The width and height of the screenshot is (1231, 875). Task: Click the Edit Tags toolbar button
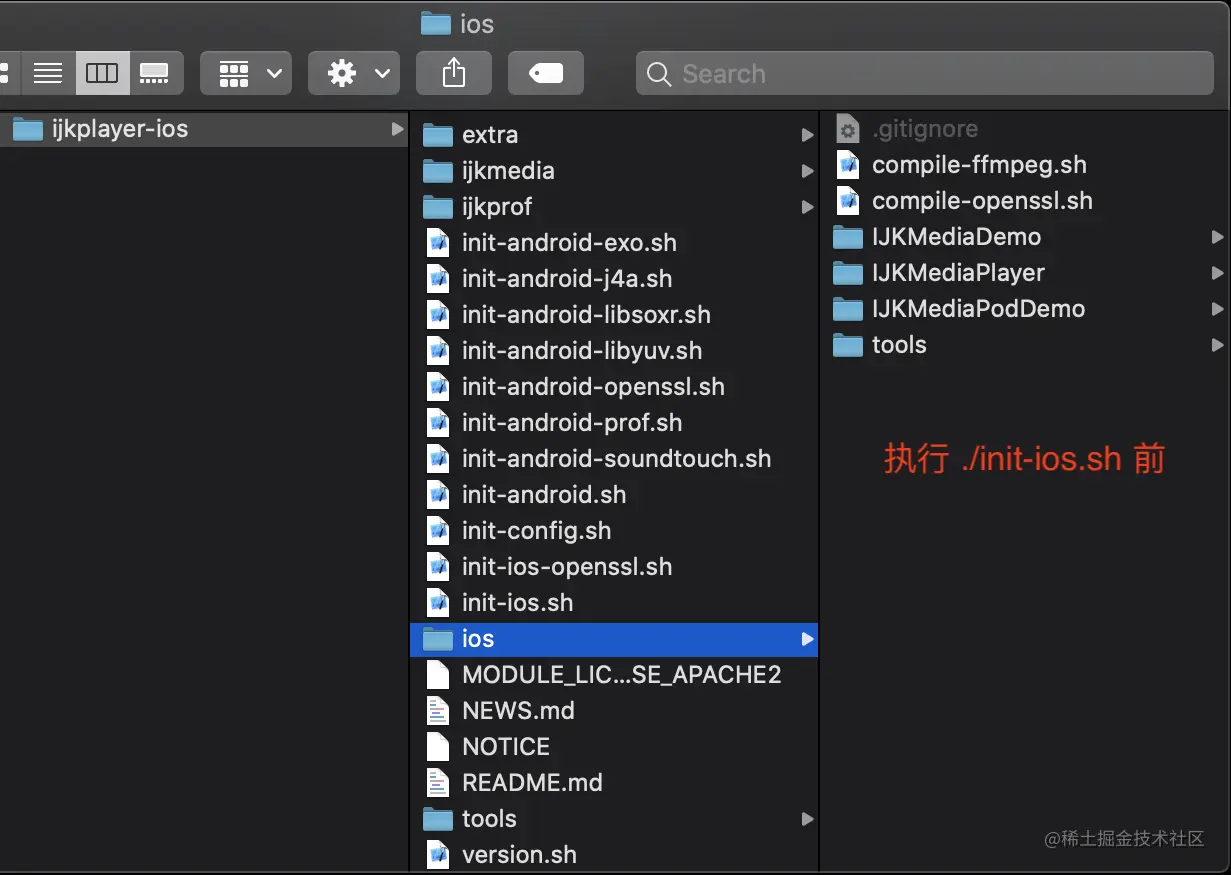[x=546, y=73]
